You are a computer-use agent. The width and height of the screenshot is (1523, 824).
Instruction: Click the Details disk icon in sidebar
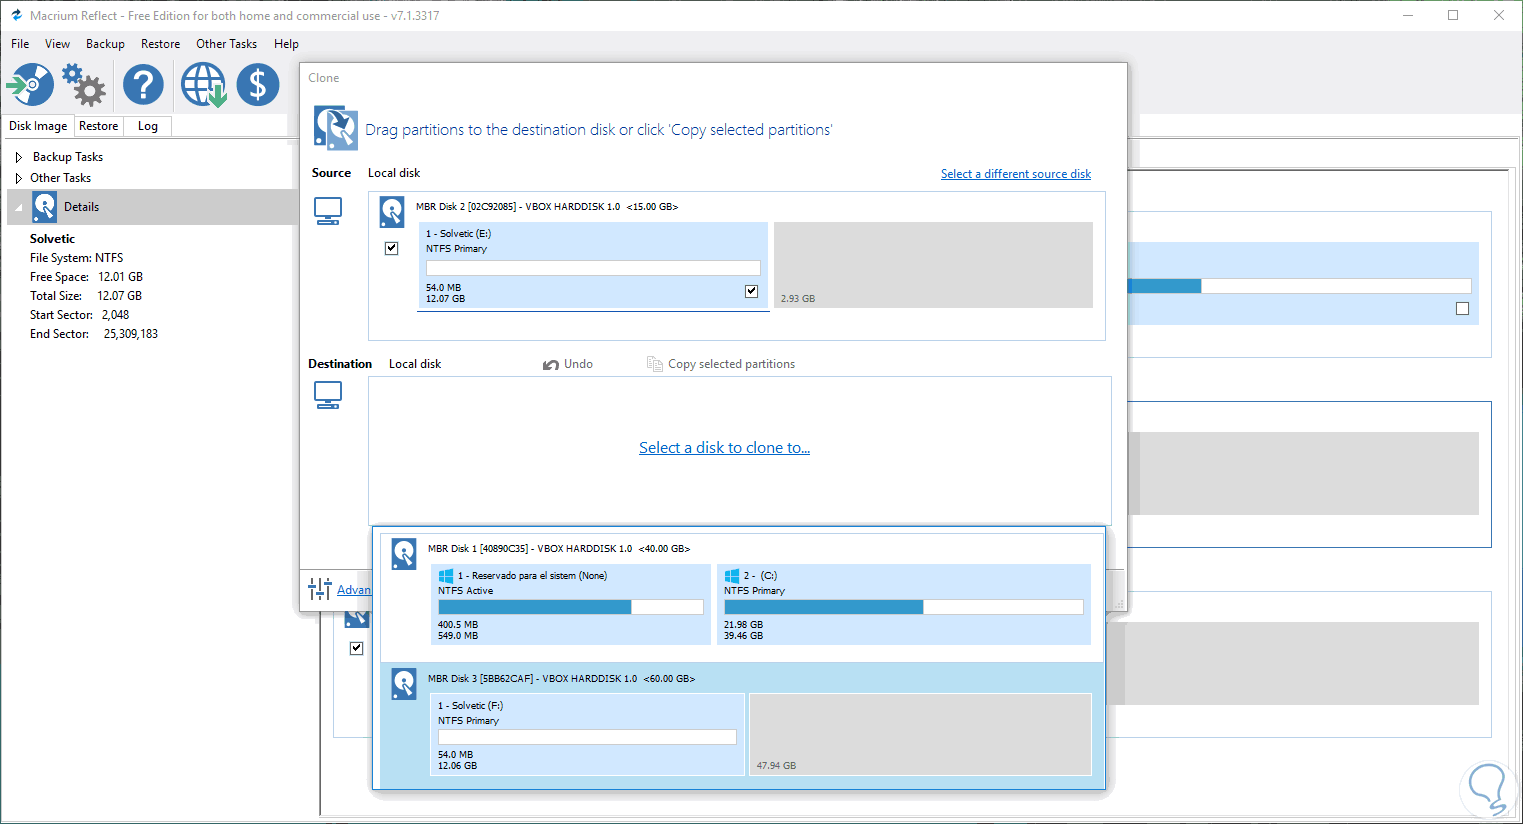coord(45,207)
